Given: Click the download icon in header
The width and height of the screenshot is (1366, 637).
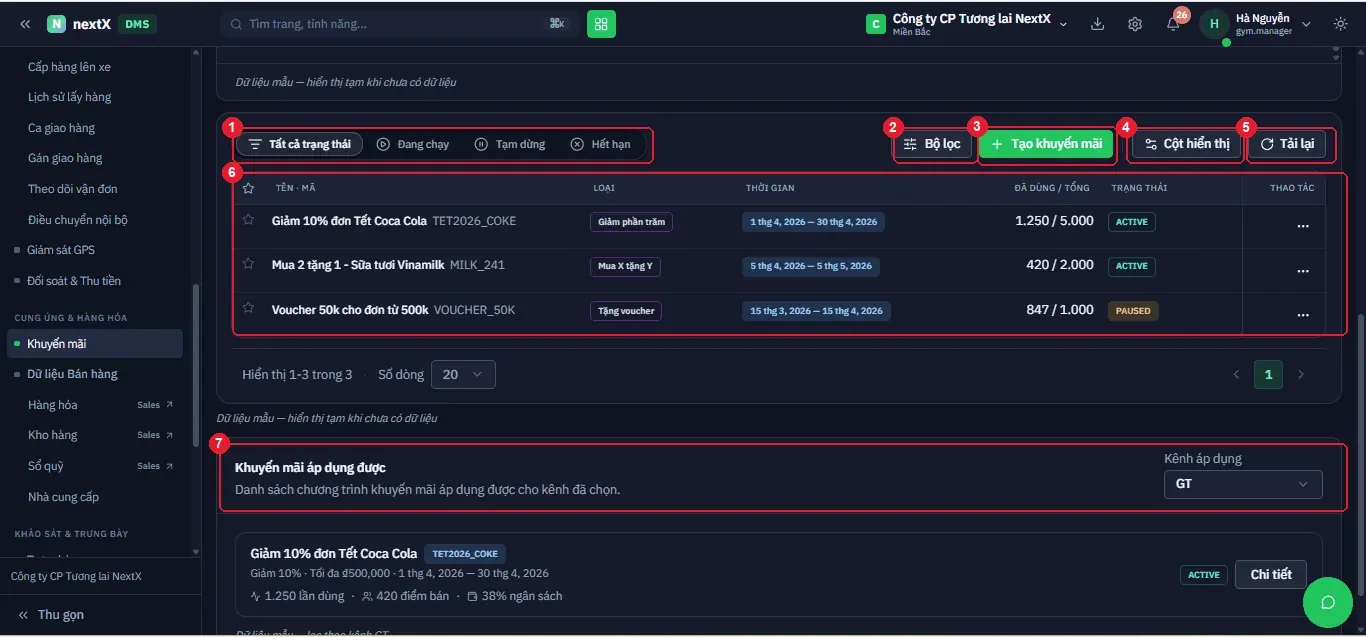Looking at the screenshot, I should (x=1097, y=24).
